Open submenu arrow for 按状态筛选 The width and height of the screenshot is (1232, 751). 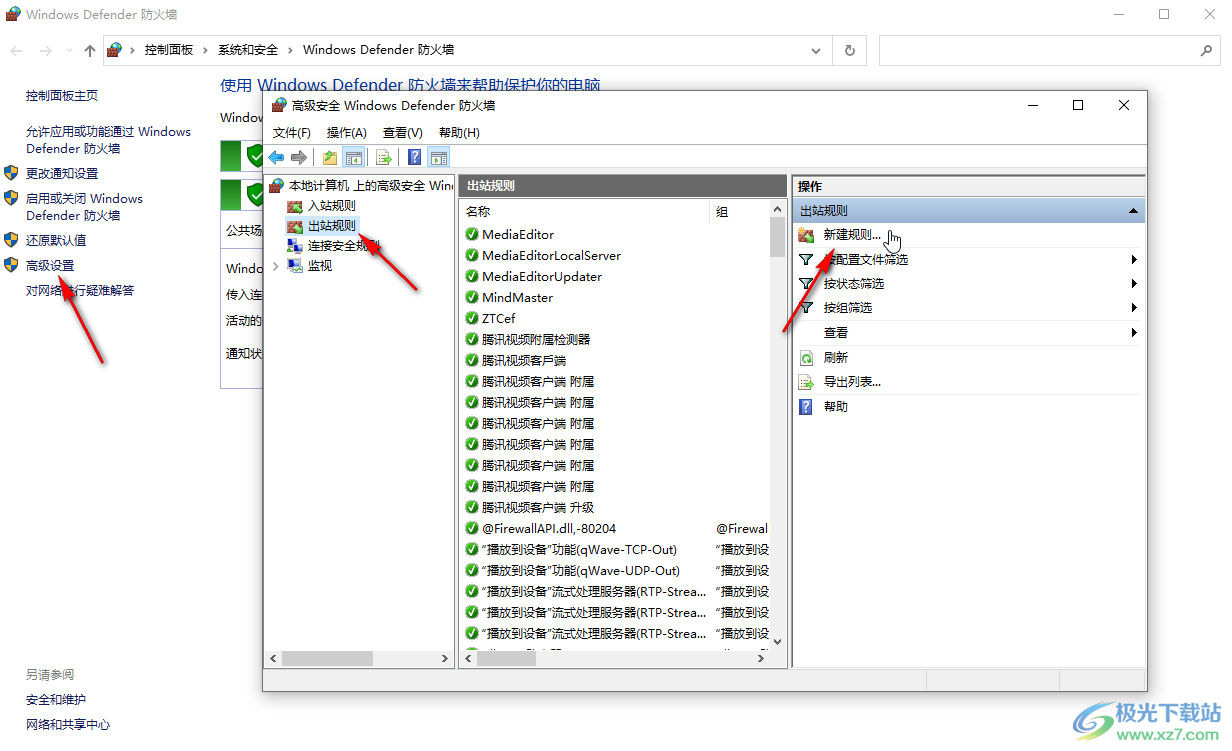pyautogui.click(x=1134, y=284)
